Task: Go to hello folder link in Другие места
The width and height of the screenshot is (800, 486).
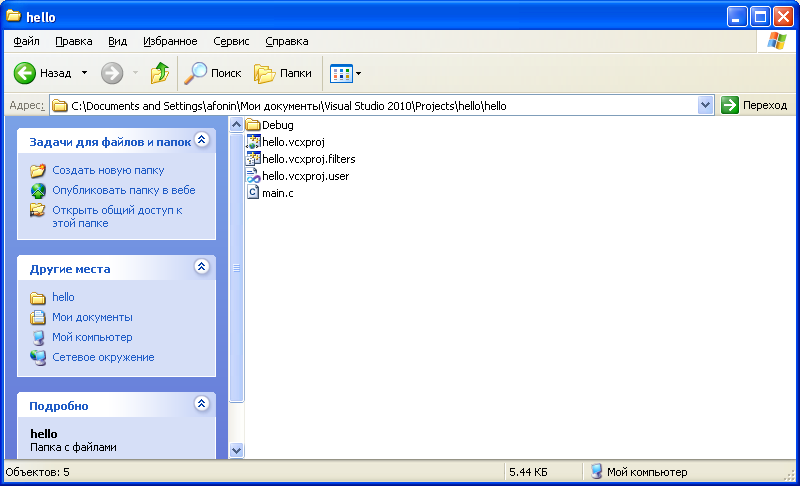Action: [63, 297]
